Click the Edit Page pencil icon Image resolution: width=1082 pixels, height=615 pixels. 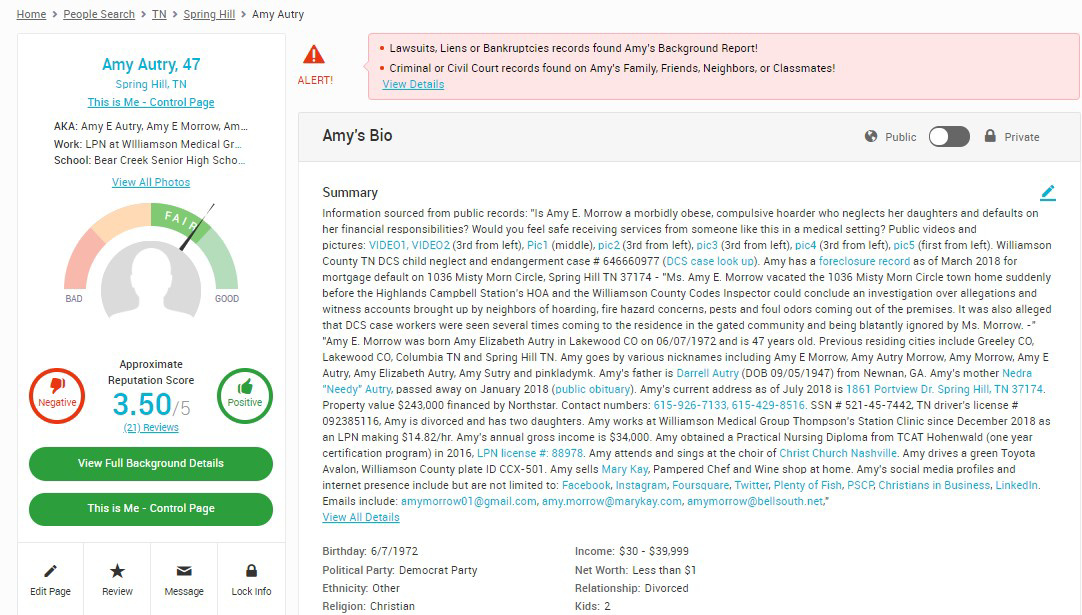tap(50, 571)
